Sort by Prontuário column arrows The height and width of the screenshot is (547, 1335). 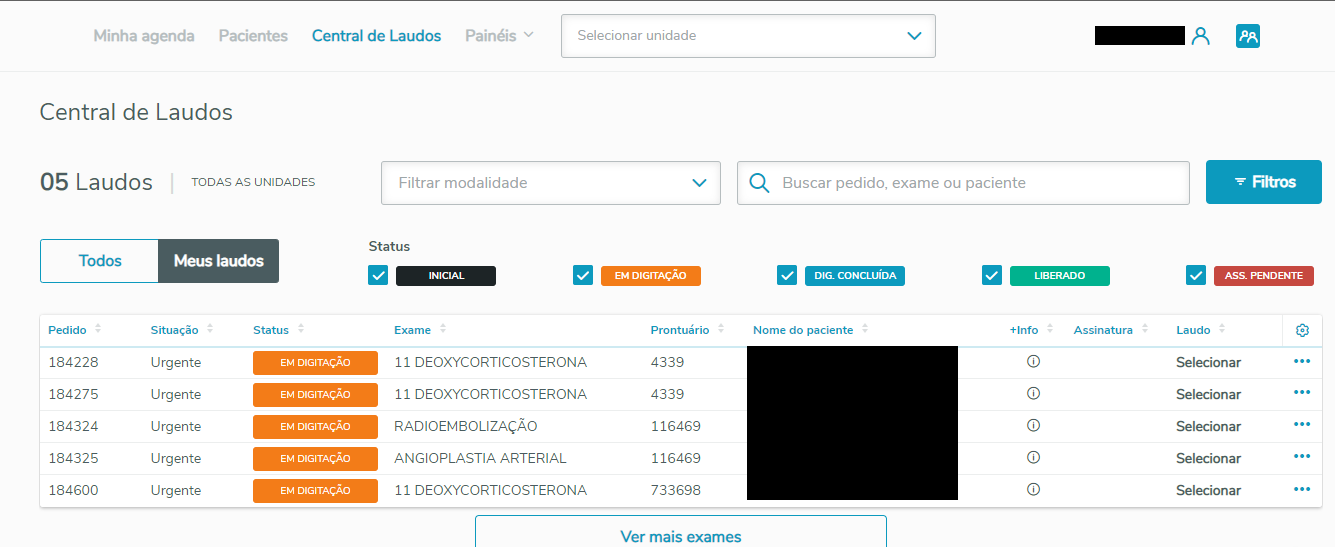point(721,329)
